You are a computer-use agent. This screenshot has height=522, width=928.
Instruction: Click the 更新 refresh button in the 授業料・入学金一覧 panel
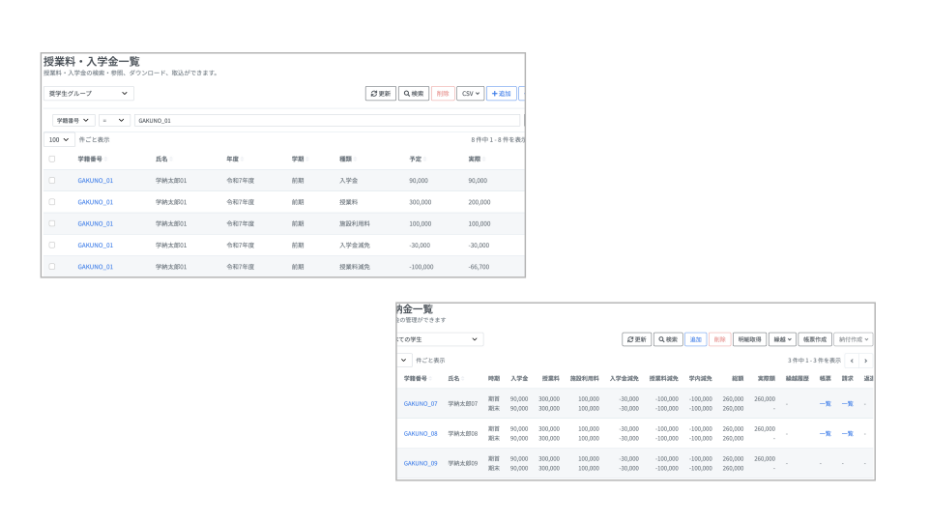[380, 93]
